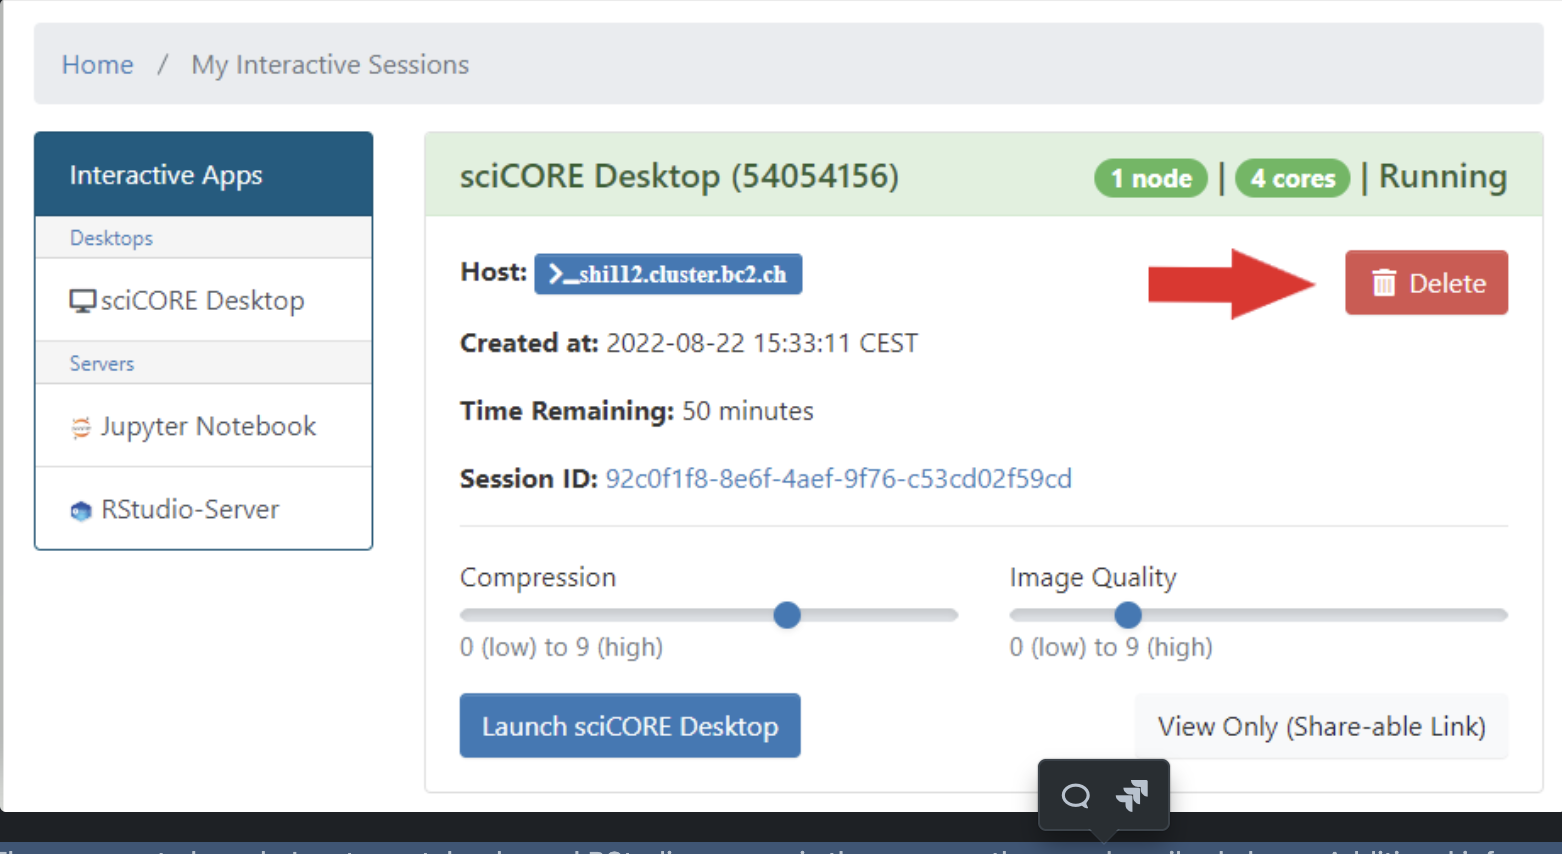
Task: Click the green 1 node badge
Action: pyautogui.click(x=1151, y=178)
